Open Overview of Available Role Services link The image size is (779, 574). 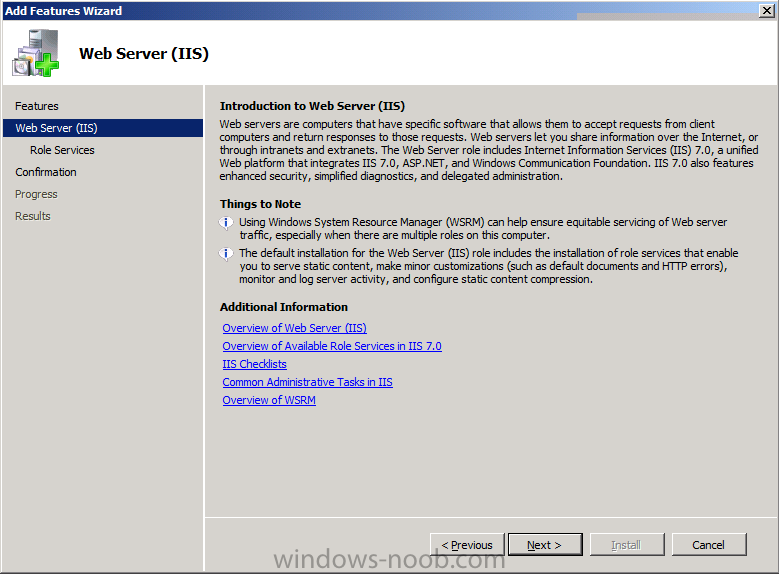tap(332, 346)
